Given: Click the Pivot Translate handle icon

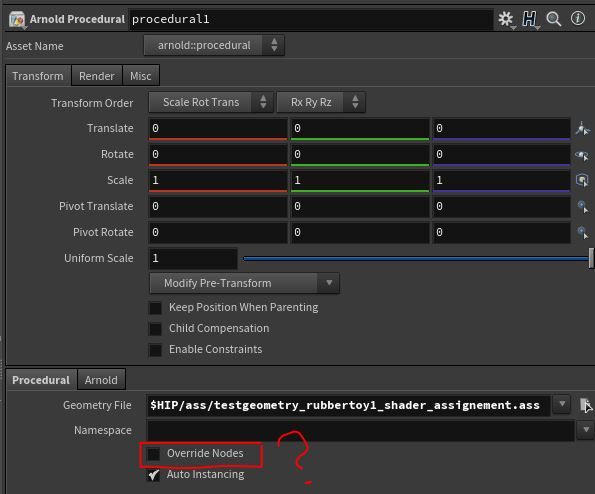Looking at the screenshot, I should click(x=582, y=206).
